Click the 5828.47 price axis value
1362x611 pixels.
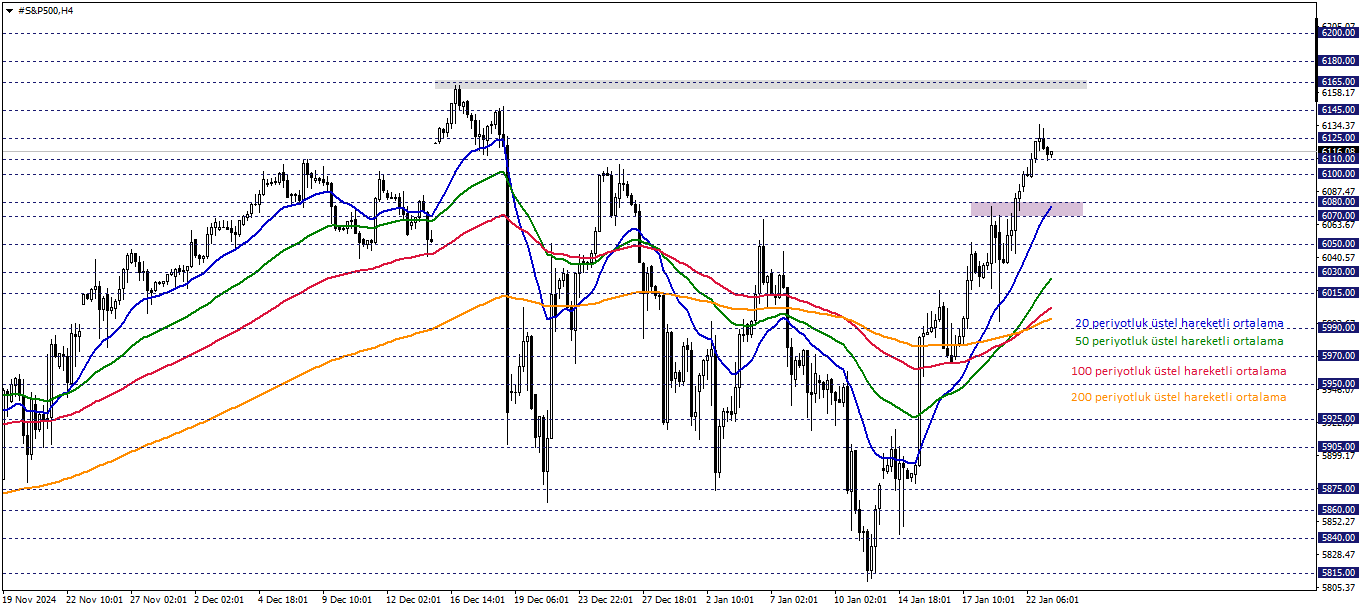coord(1338,554)
